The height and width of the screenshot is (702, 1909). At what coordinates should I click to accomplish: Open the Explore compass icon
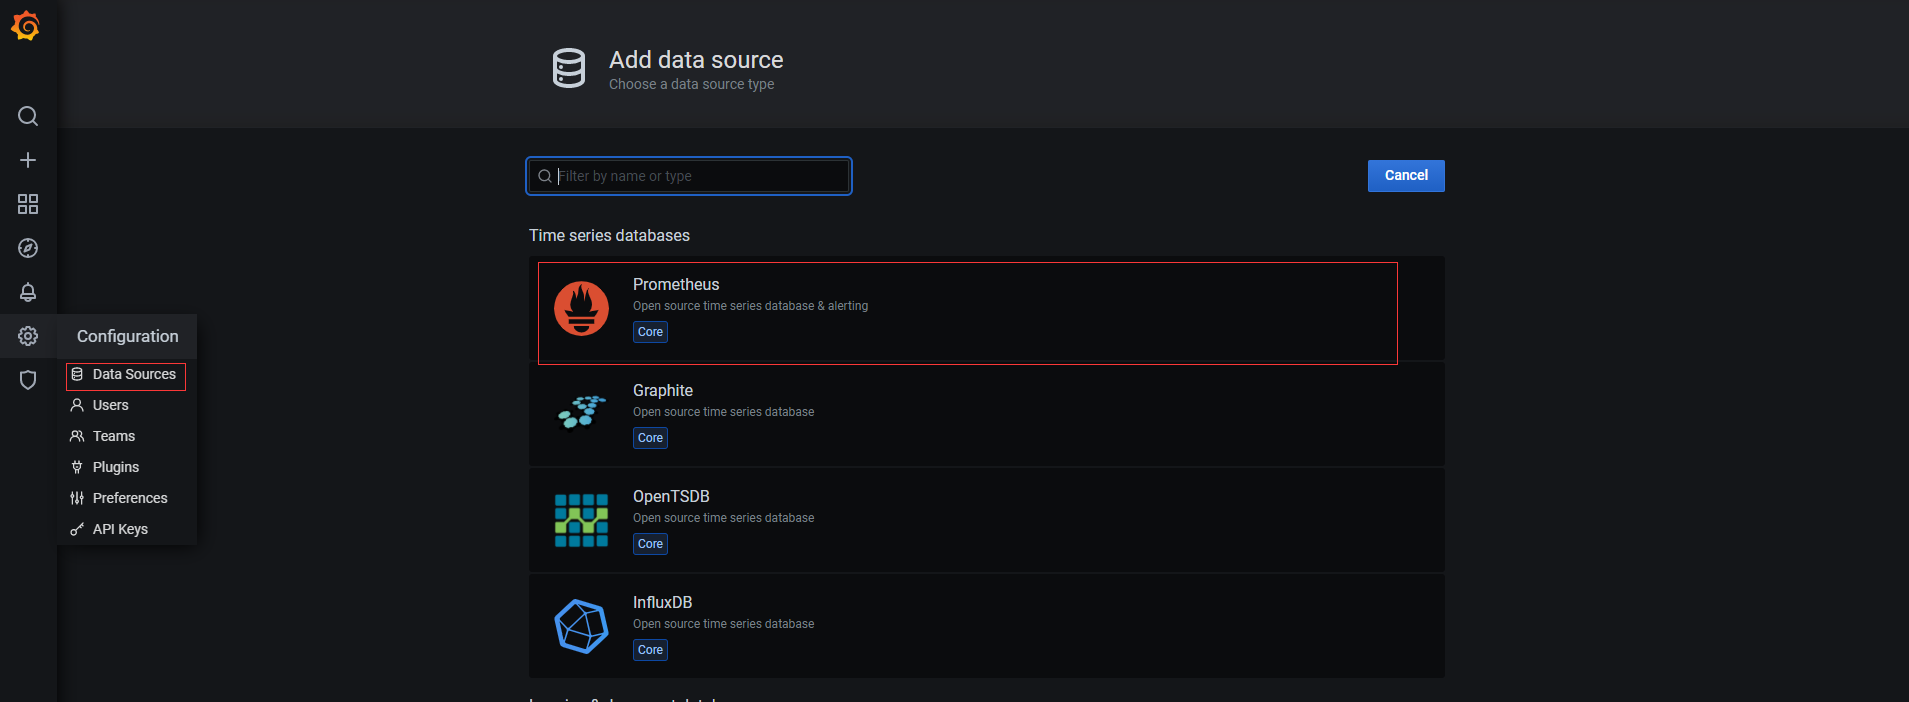pos(28,248)
